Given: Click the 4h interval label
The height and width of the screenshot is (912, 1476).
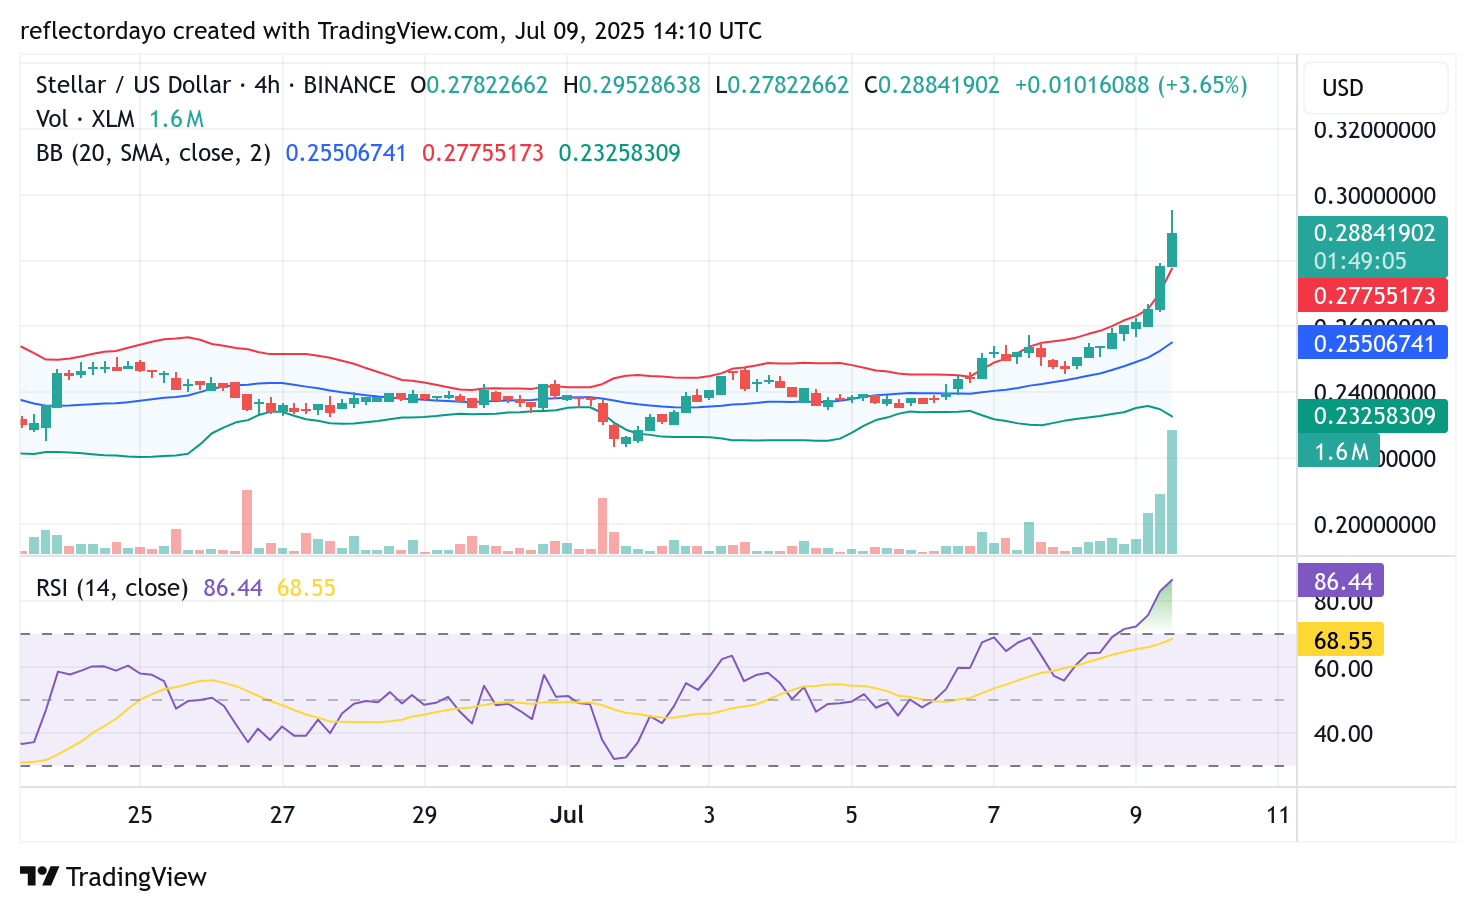Looking at the screenshot, I should coord(267,85).
